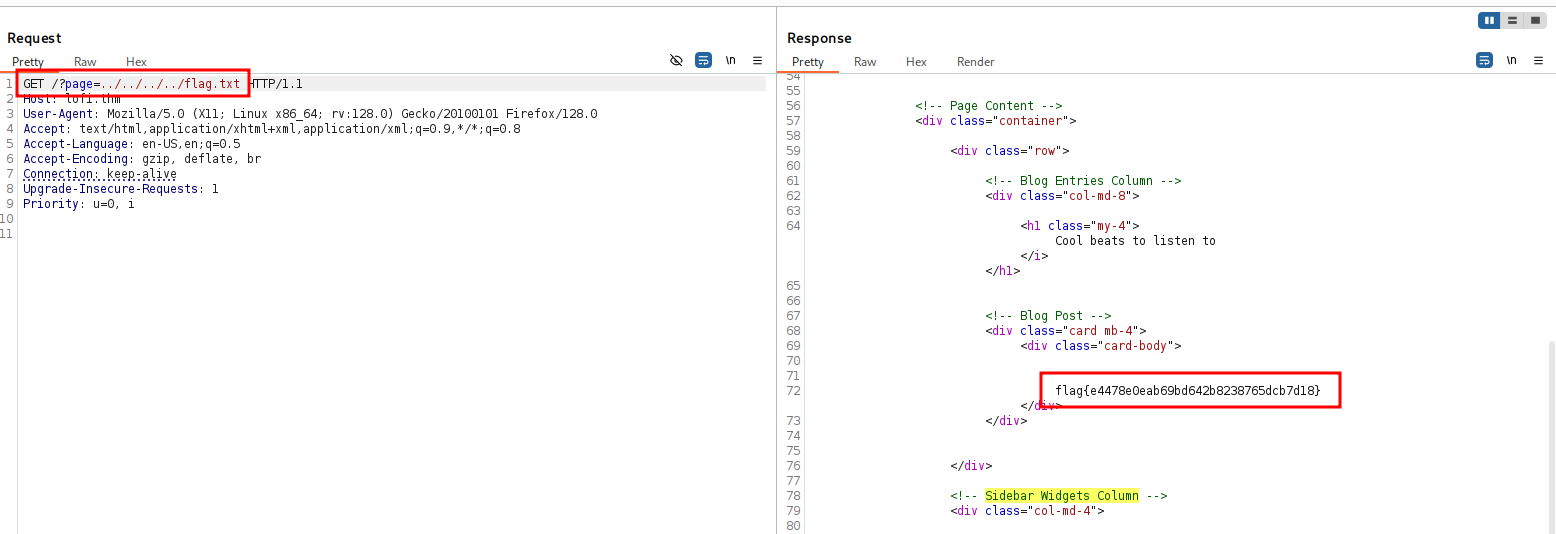Open the Response panel hamburger options menu
The image size is (1556, 534).
pos(1538,60)
